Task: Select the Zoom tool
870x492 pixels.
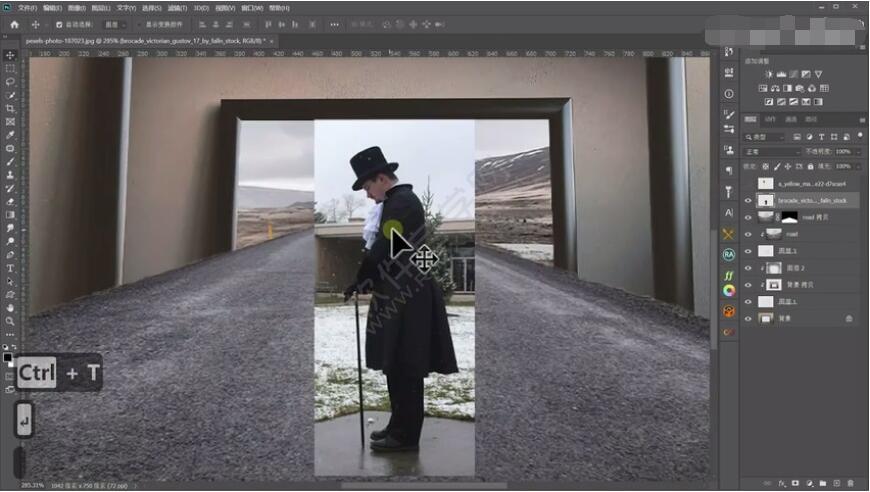Action: (x=10, y=321)
